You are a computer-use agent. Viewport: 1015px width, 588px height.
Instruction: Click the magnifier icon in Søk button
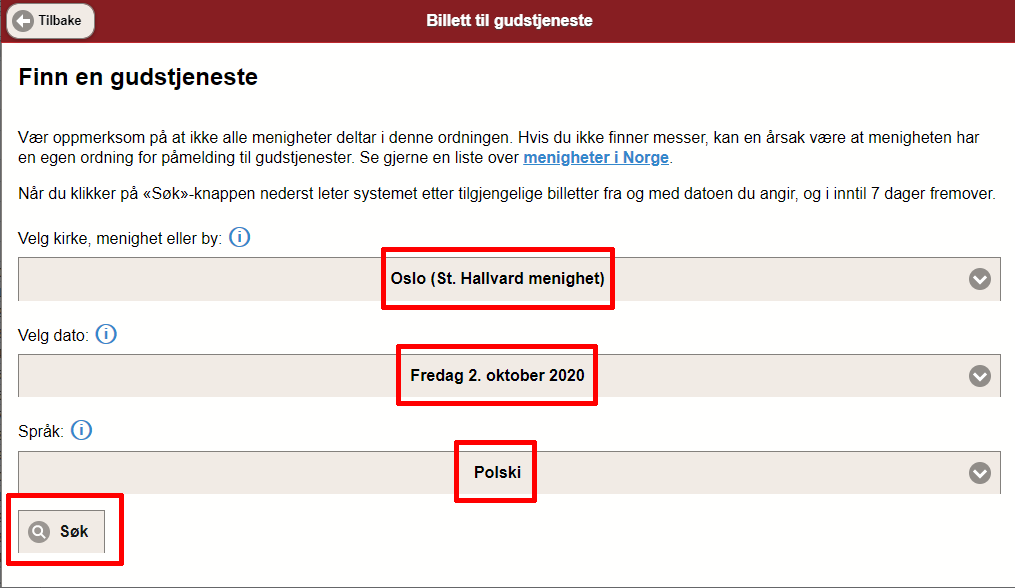tap(39, 532)
